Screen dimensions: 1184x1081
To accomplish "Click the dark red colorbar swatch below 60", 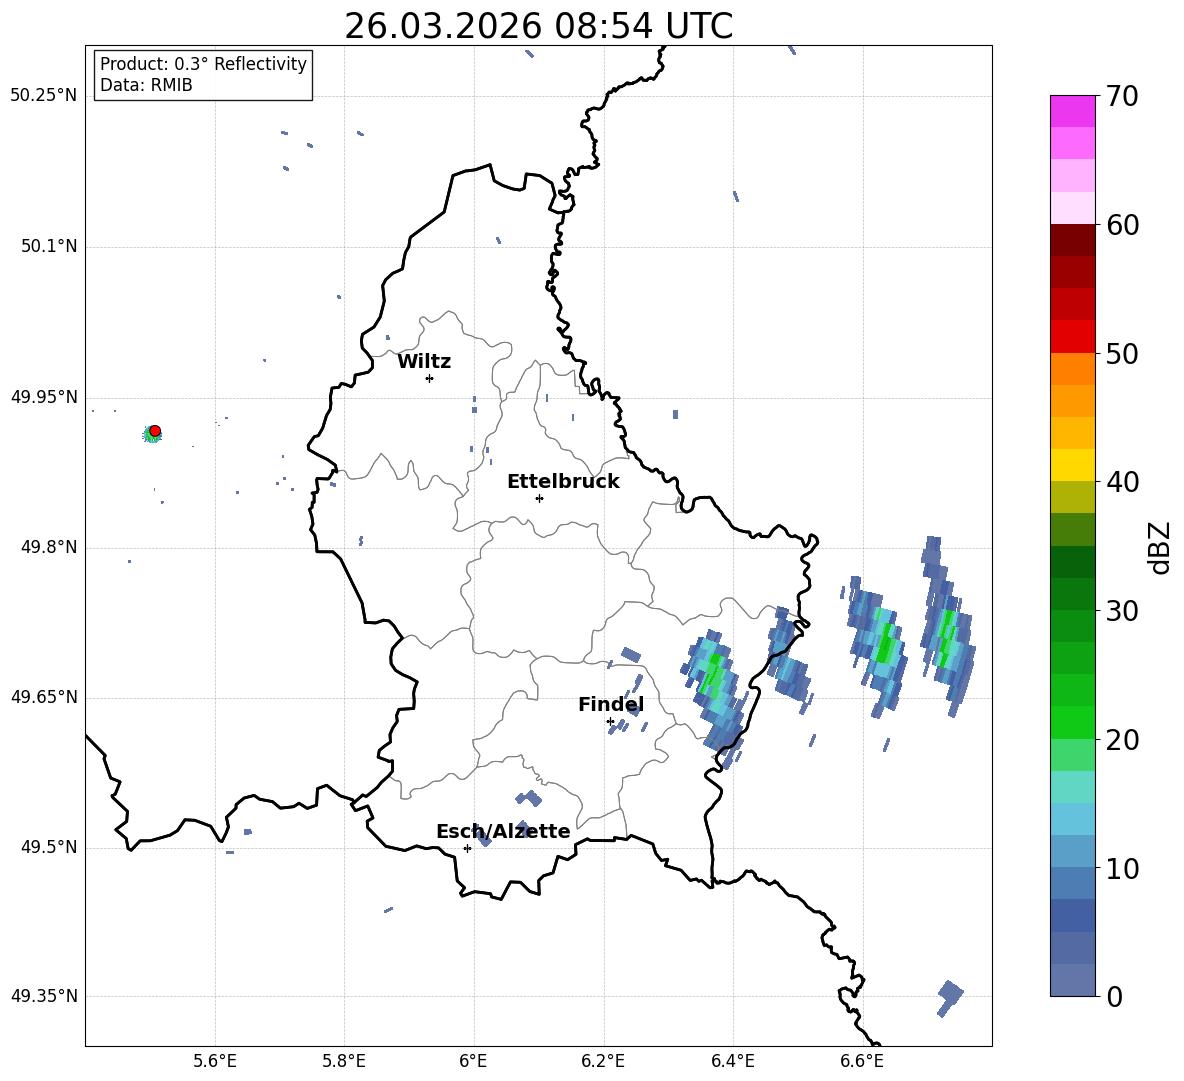I will point(1072,240).
